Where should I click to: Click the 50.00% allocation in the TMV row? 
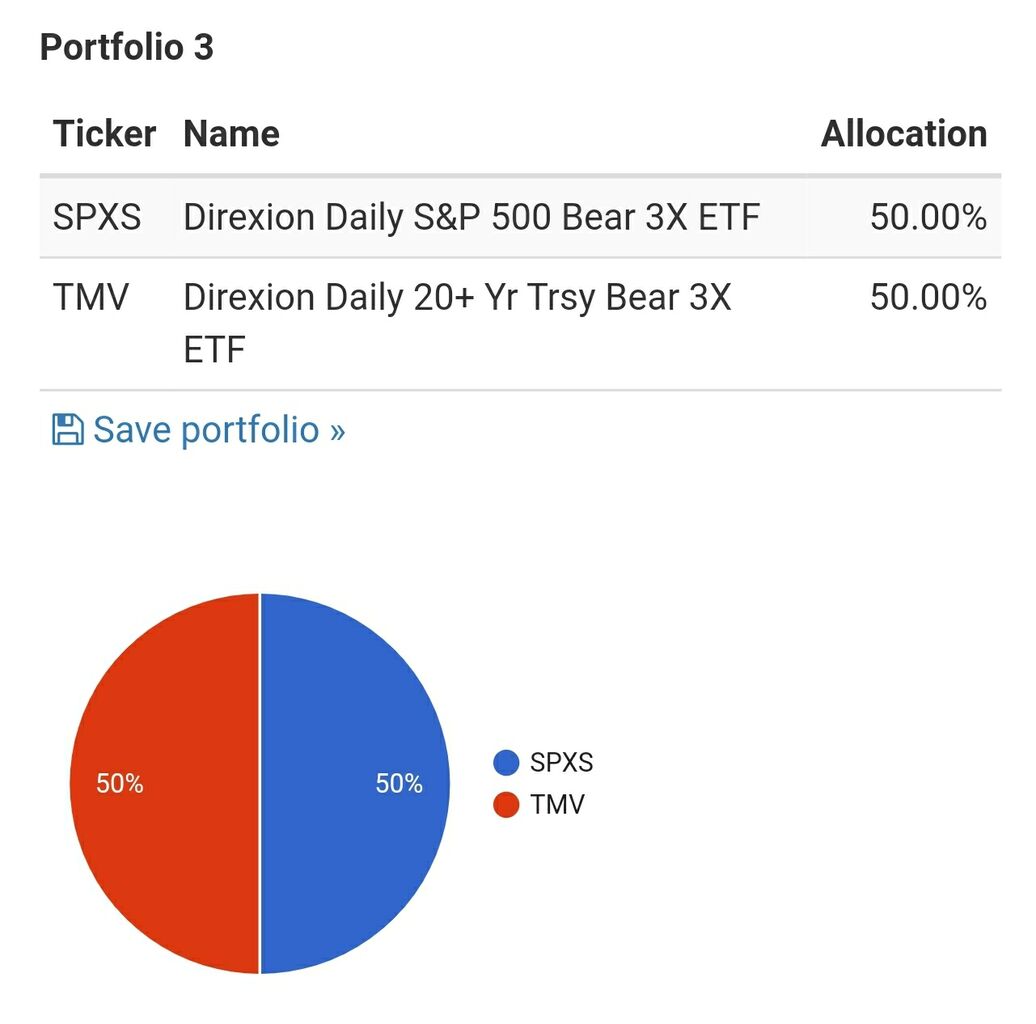tap(928, 297)
